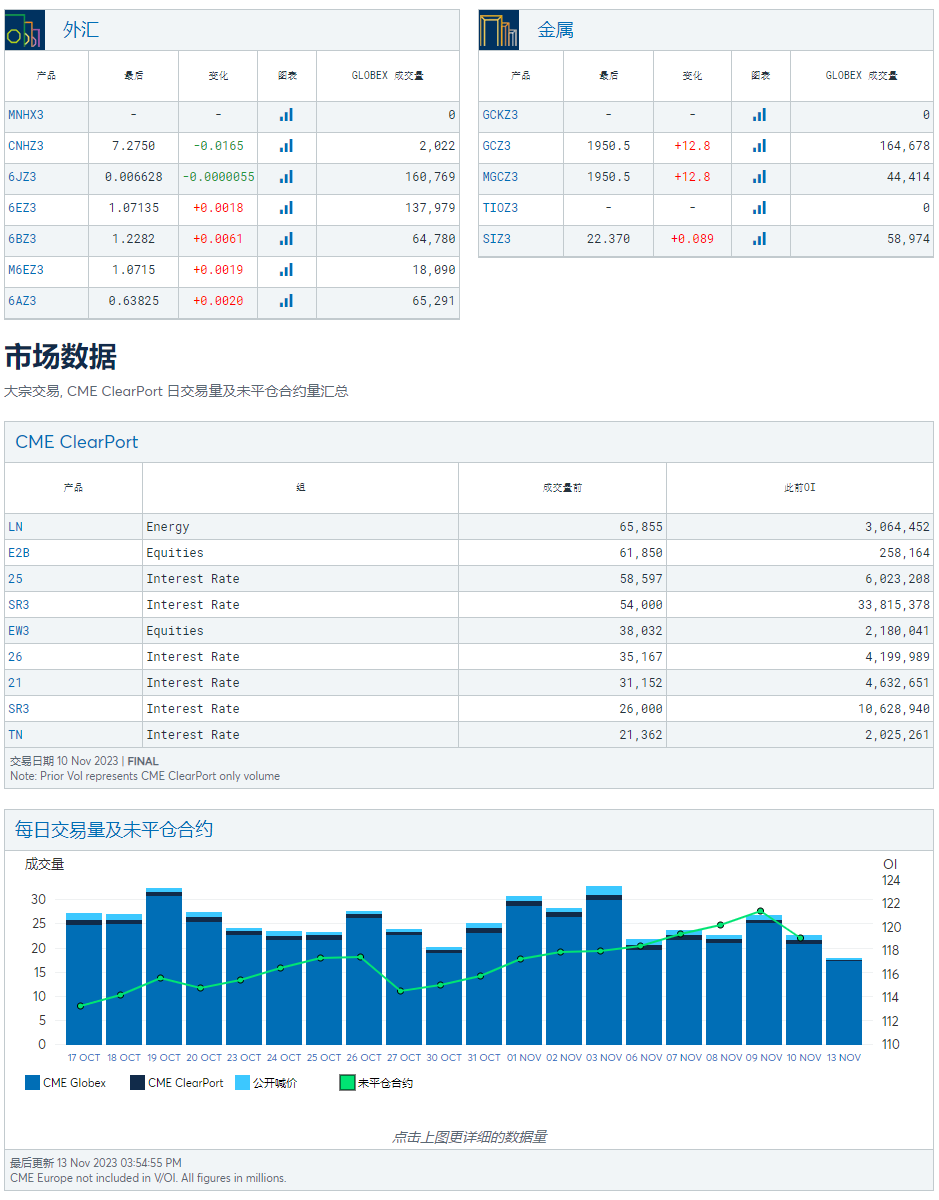Open the LN ClearPort product
This screenshot has height=1200, width=939.
click(15, 527)
